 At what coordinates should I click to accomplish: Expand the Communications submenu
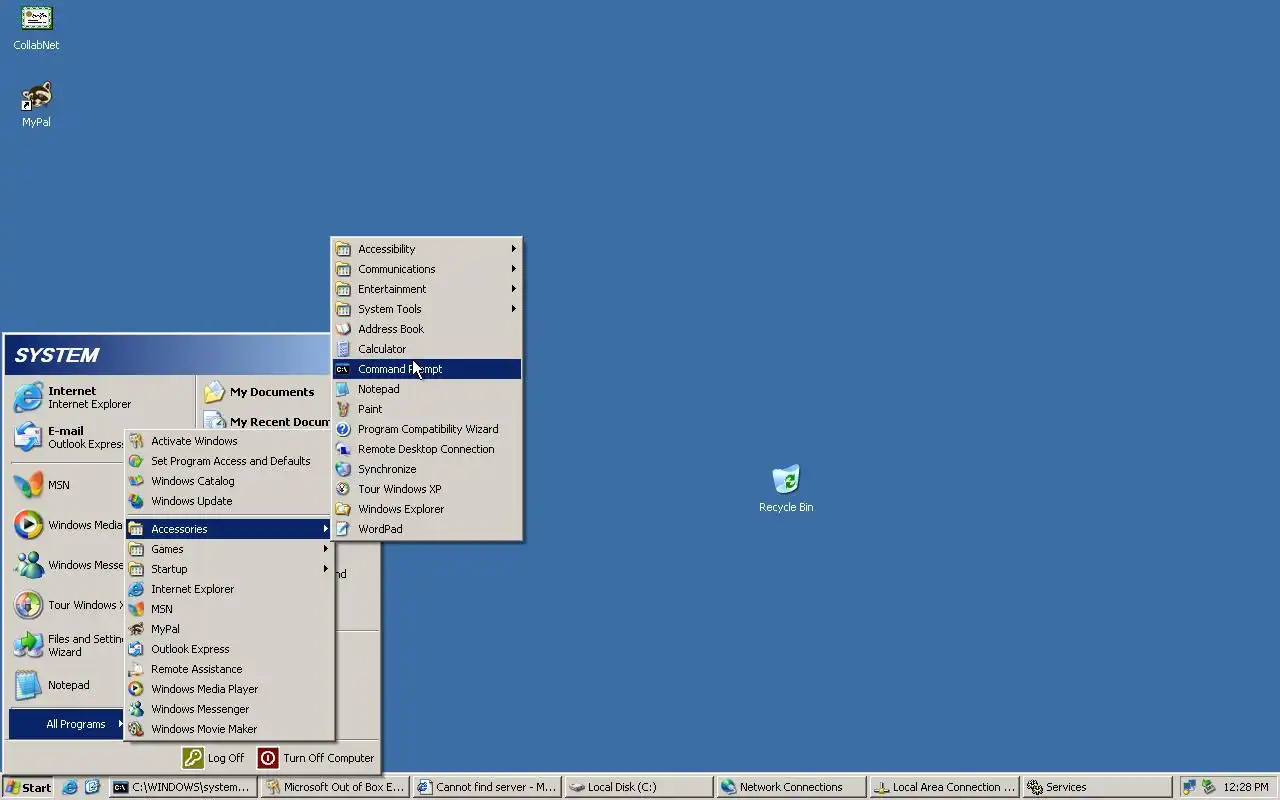(427, 269)
